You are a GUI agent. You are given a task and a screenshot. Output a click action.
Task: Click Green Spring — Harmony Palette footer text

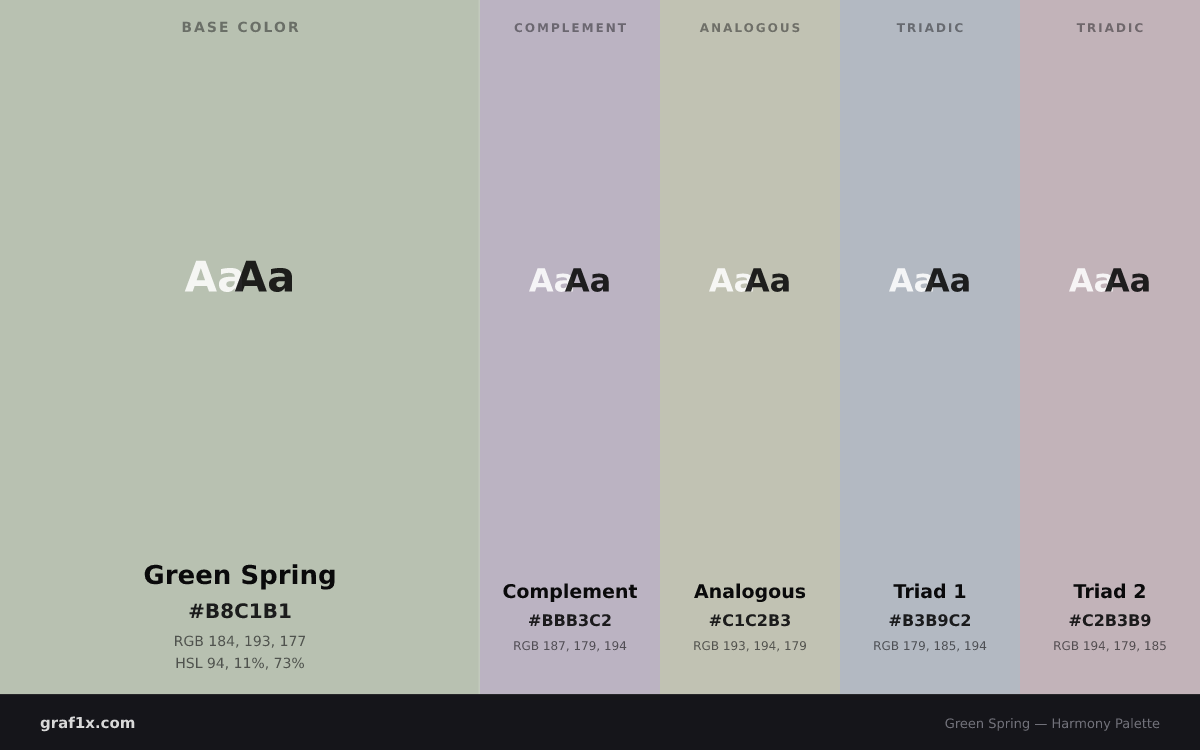[x=1052, y=724]
